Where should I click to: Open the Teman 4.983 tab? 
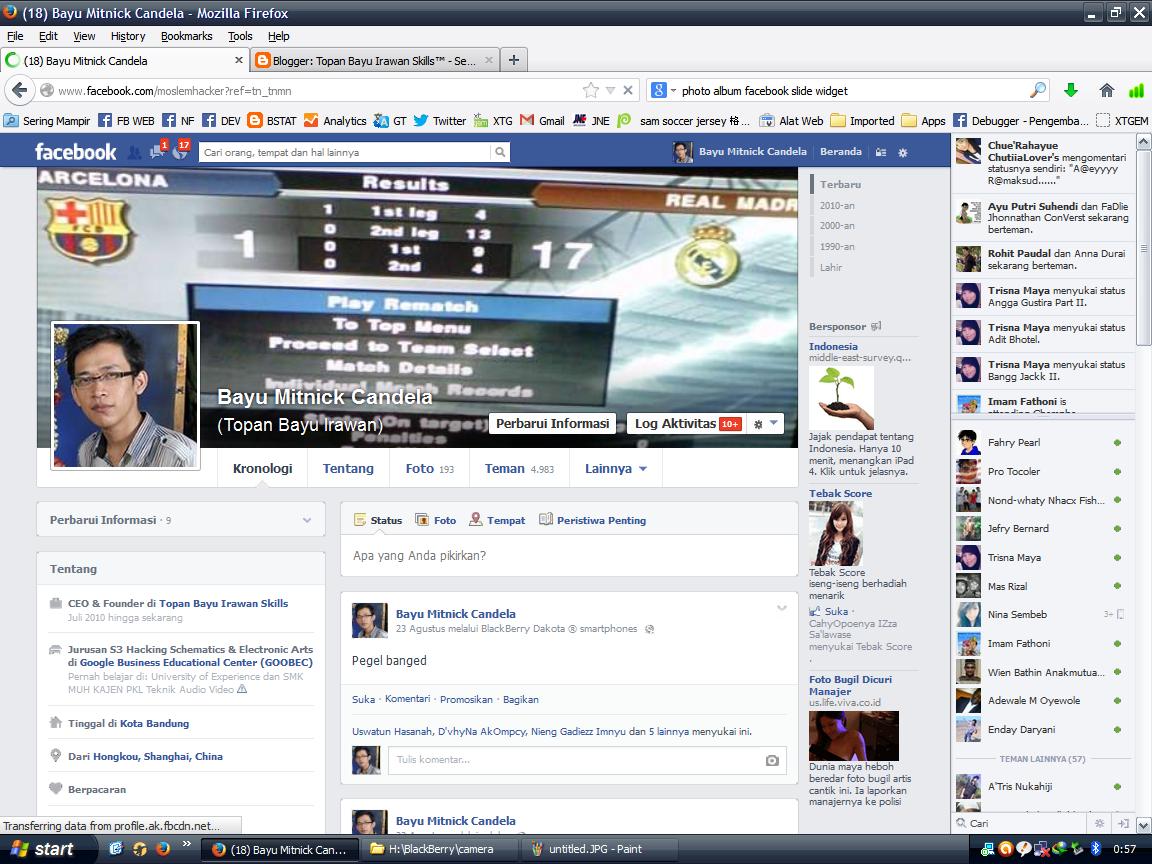point(519,469)
